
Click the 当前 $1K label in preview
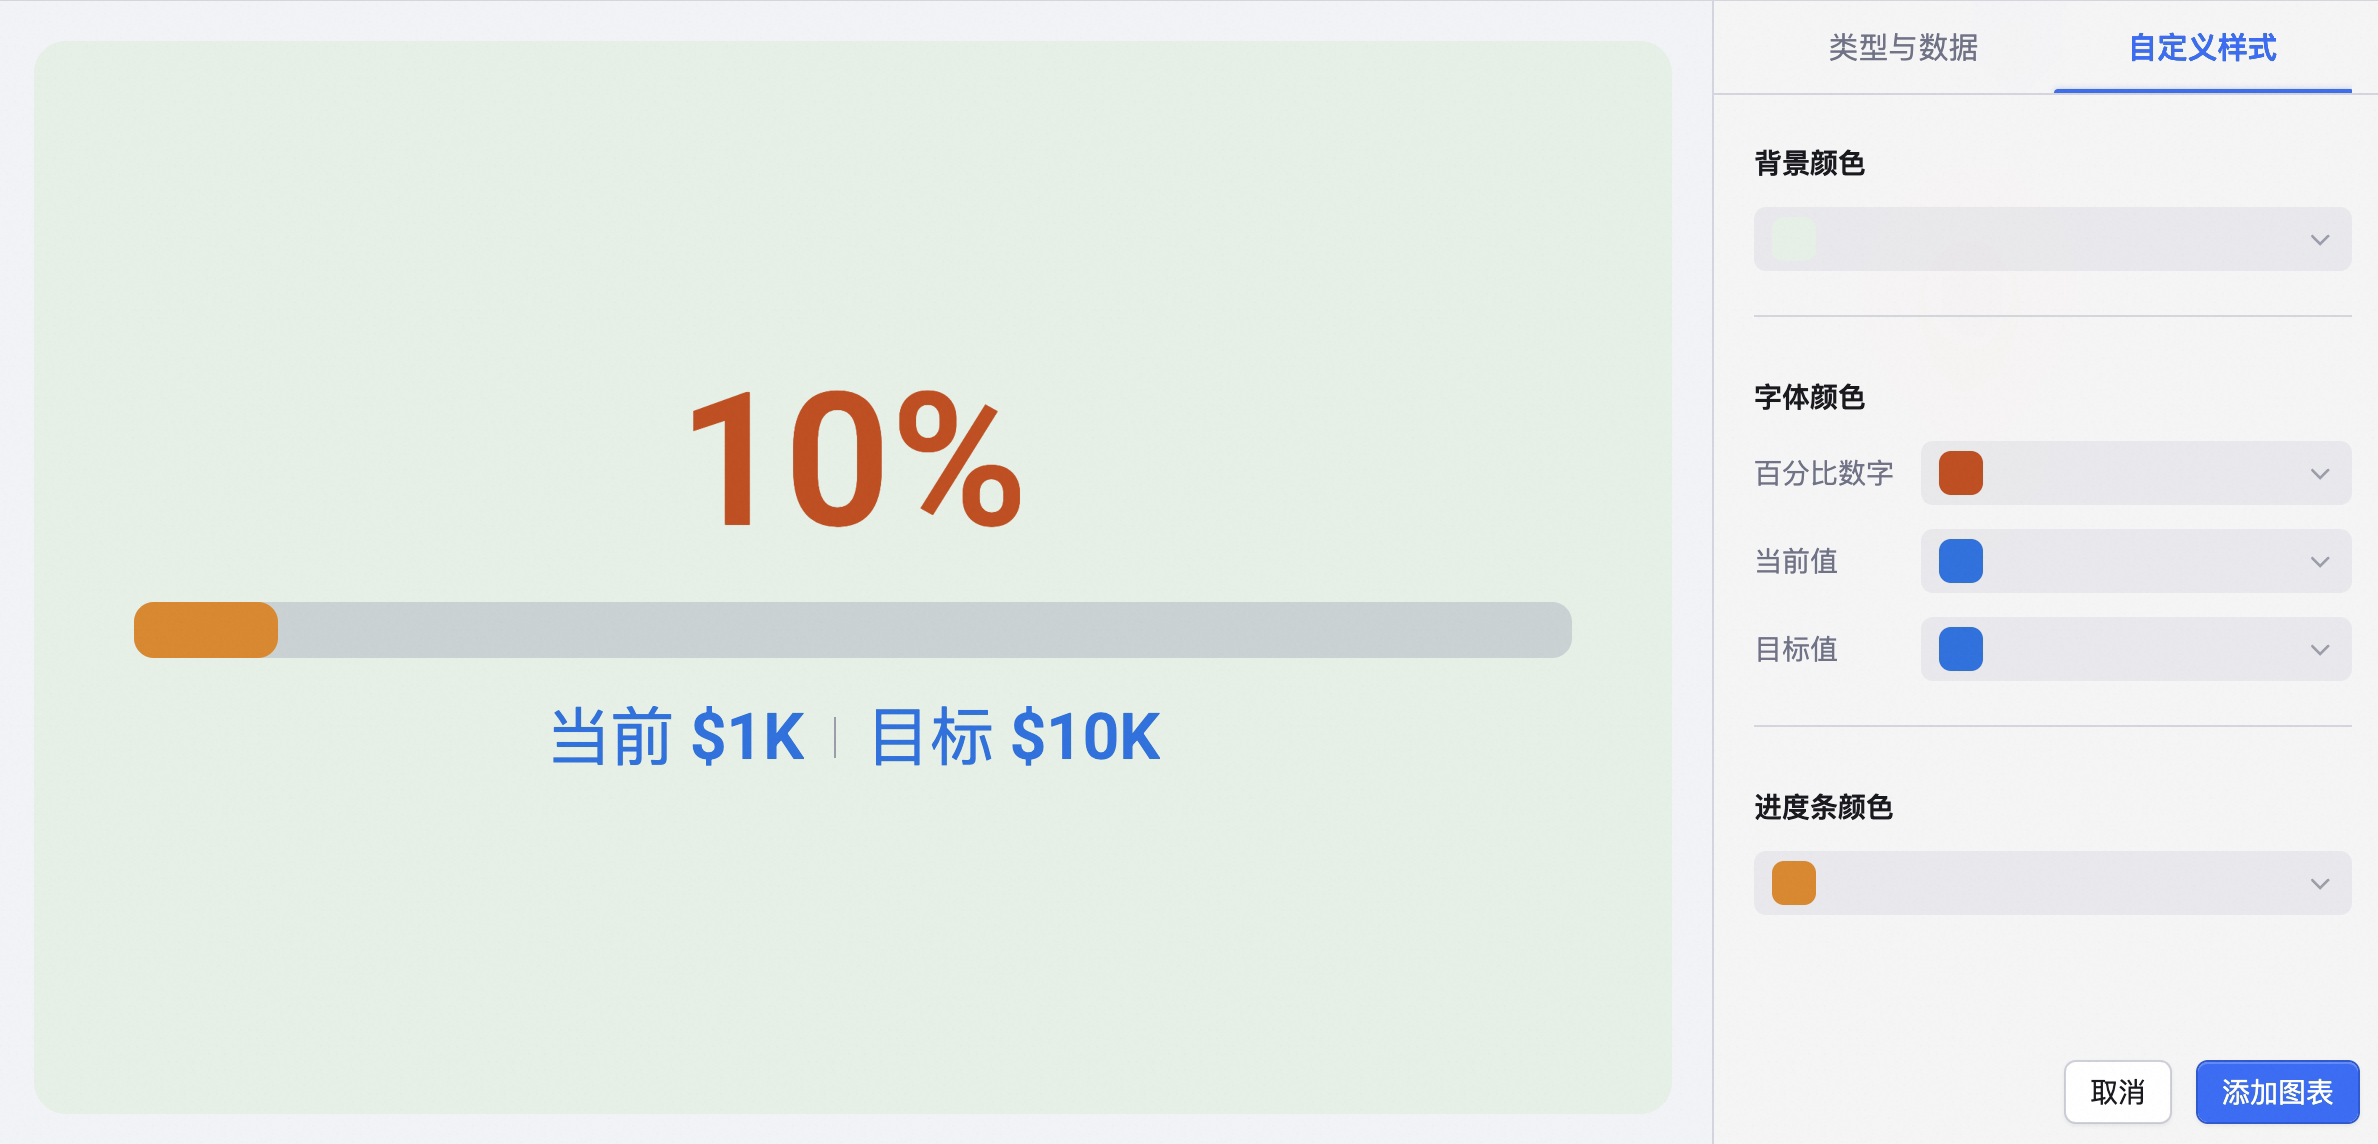point(678,737)
